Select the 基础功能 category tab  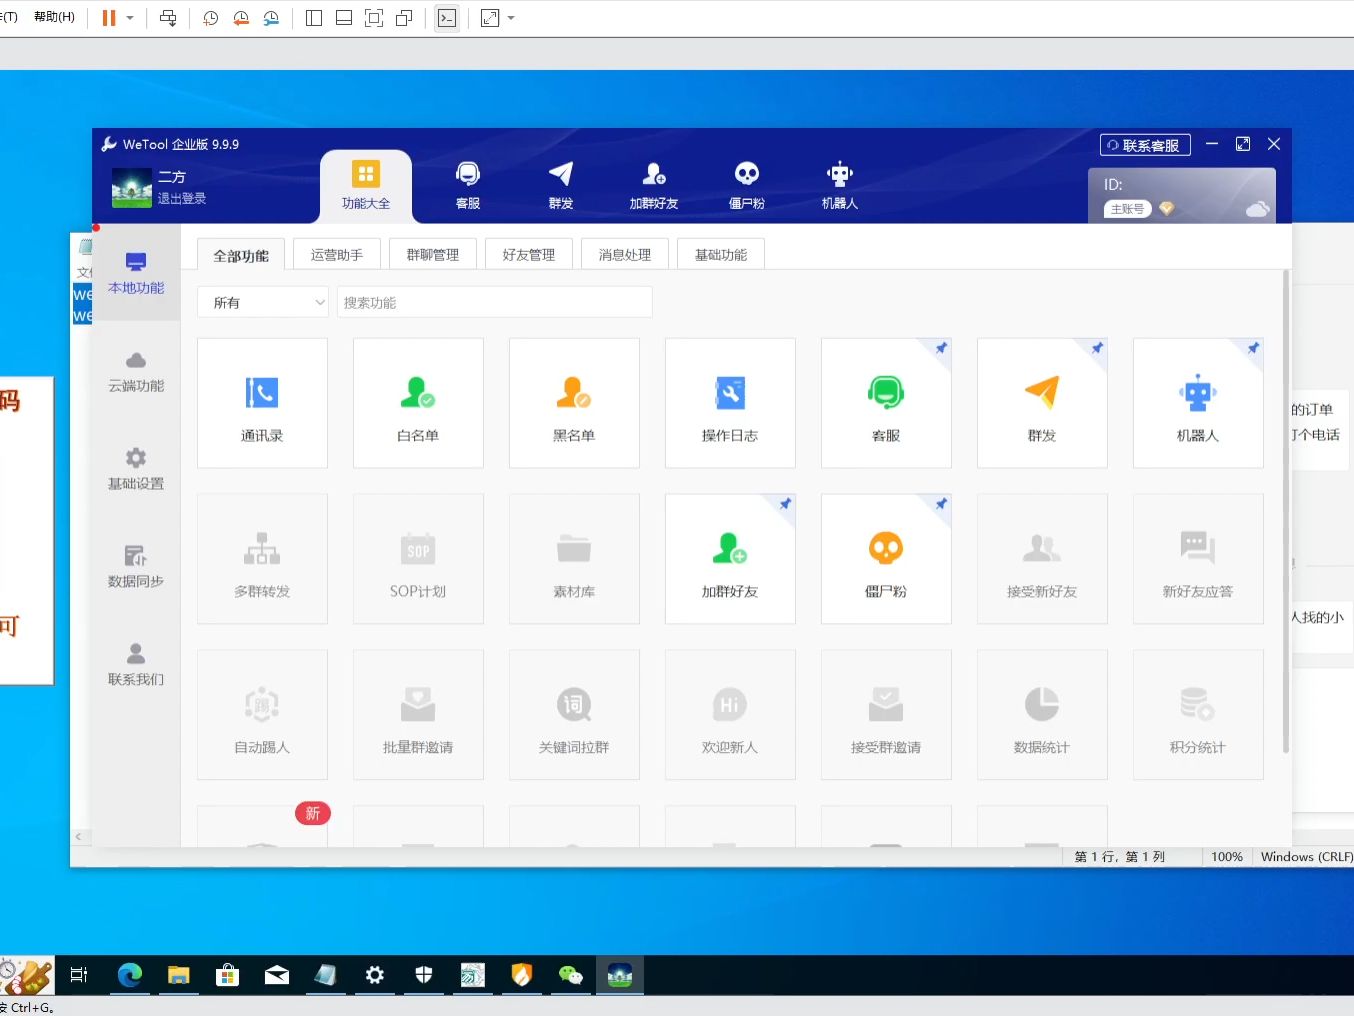pos(721,255)
